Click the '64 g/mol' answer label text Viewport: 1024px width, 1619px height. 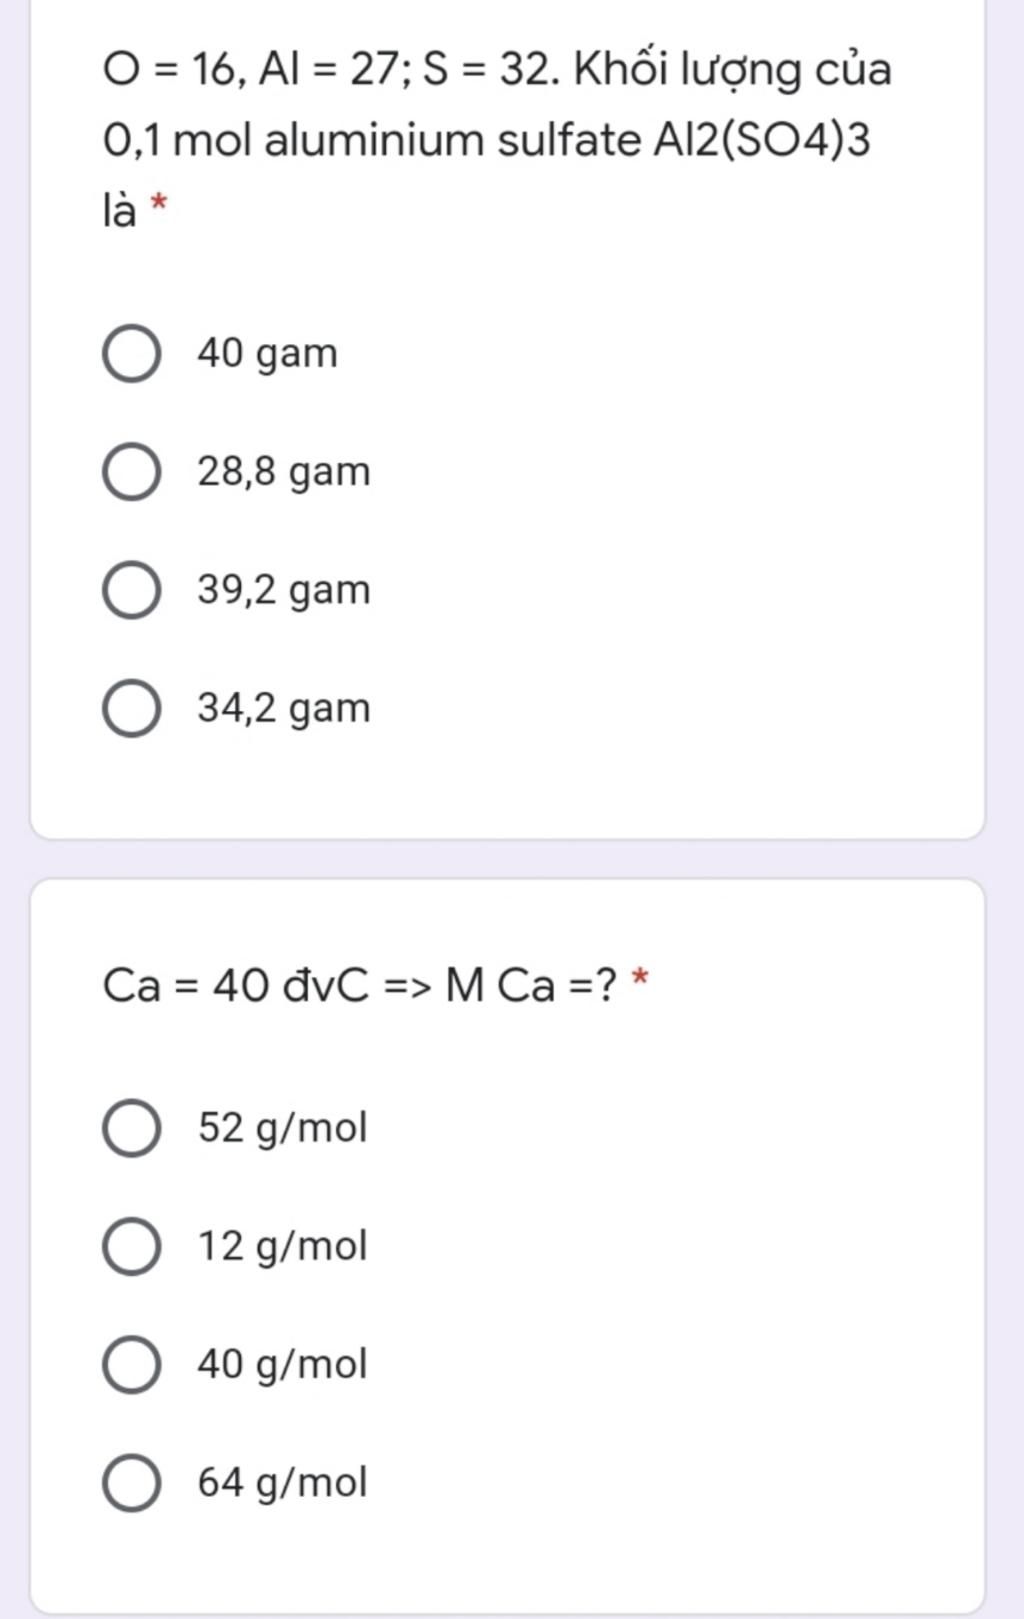[283, 1483]
